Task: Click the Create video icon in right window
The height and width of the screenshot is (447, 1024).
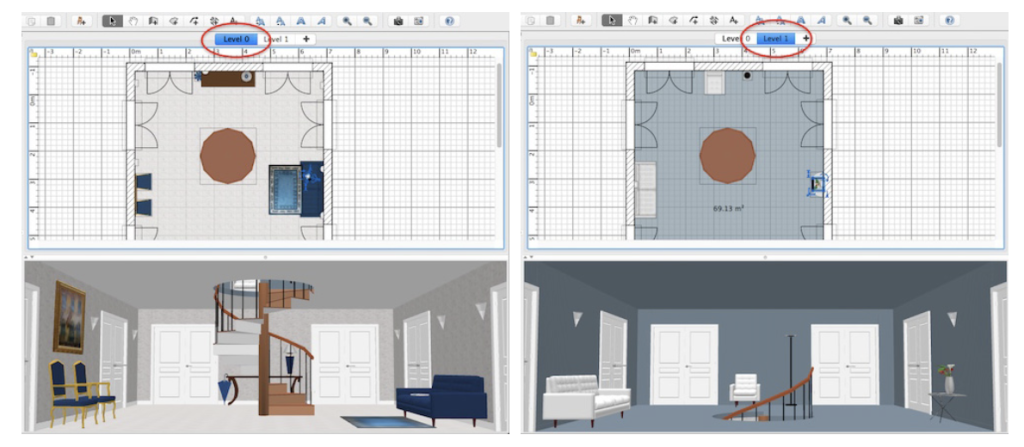Action: [917, 20]
